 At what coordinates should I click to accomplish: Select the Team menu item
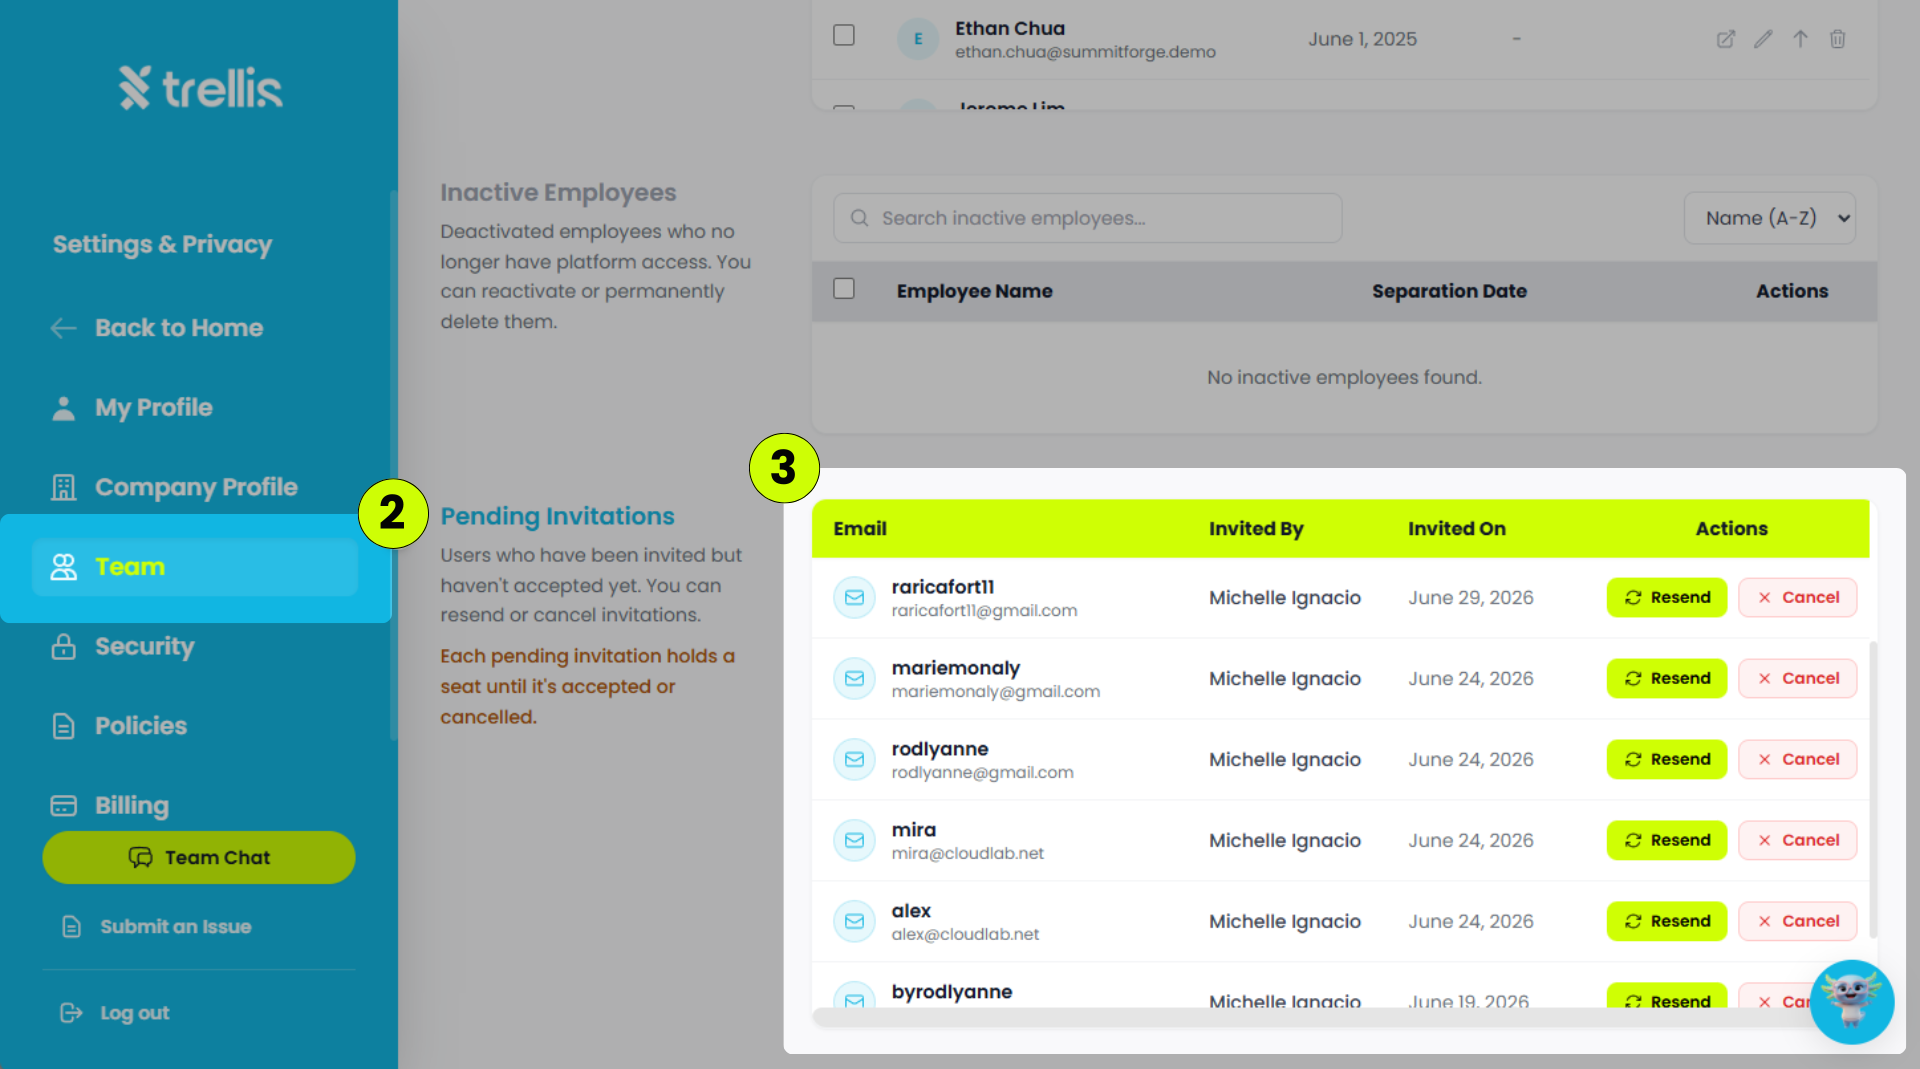pos(195,567)
